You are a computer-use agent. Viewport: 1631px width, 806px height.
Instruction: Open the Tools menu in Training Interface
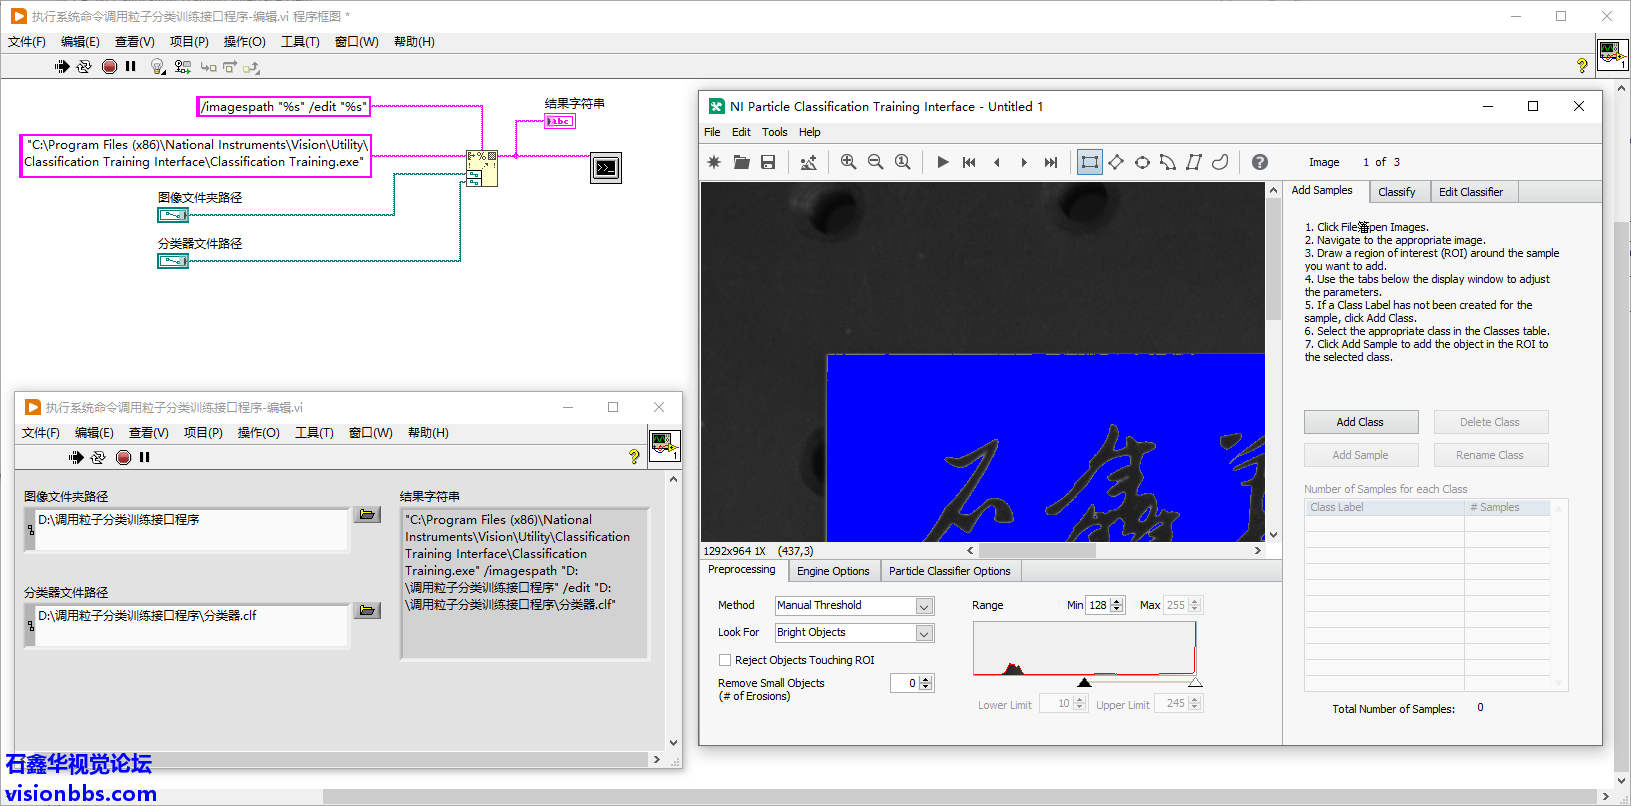click(x=774, y=132)
